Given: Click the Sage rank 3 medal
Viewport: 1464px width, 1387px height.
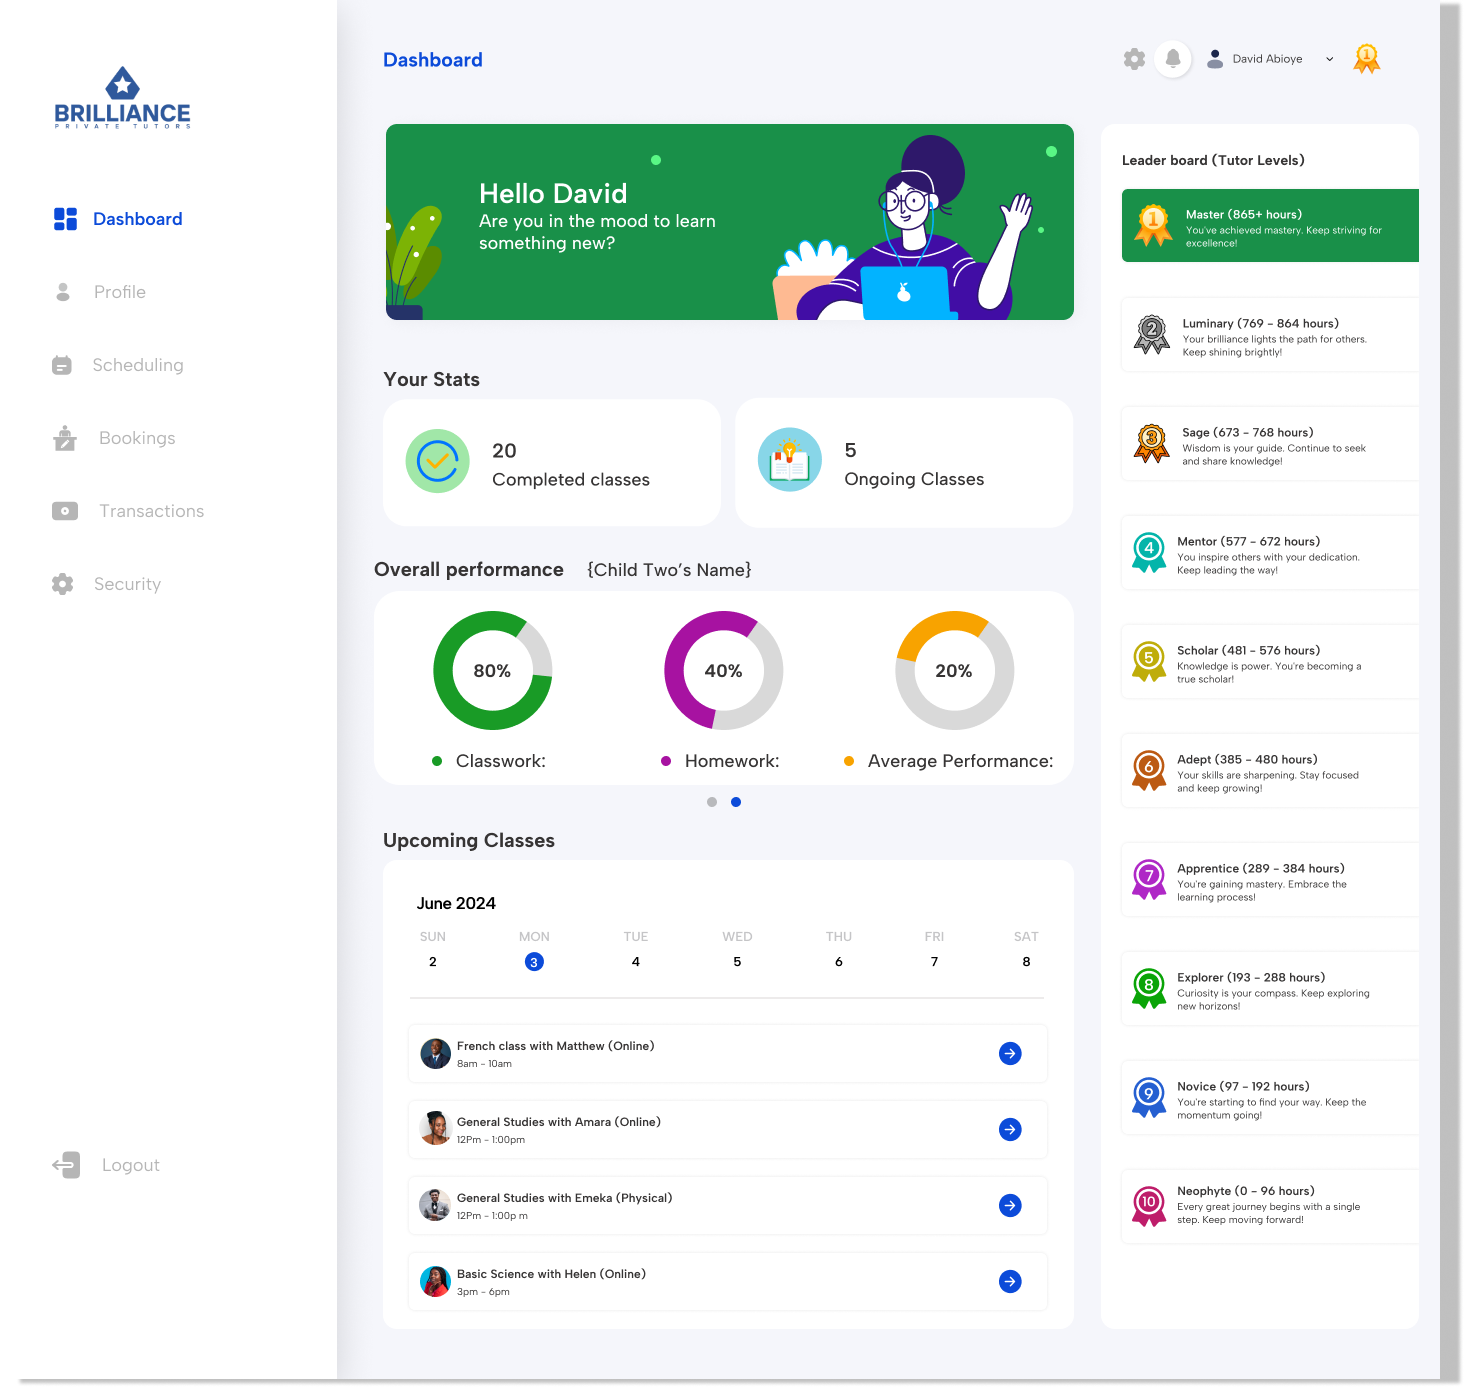Looking at the screenshot, I should tap(1151, 443).
